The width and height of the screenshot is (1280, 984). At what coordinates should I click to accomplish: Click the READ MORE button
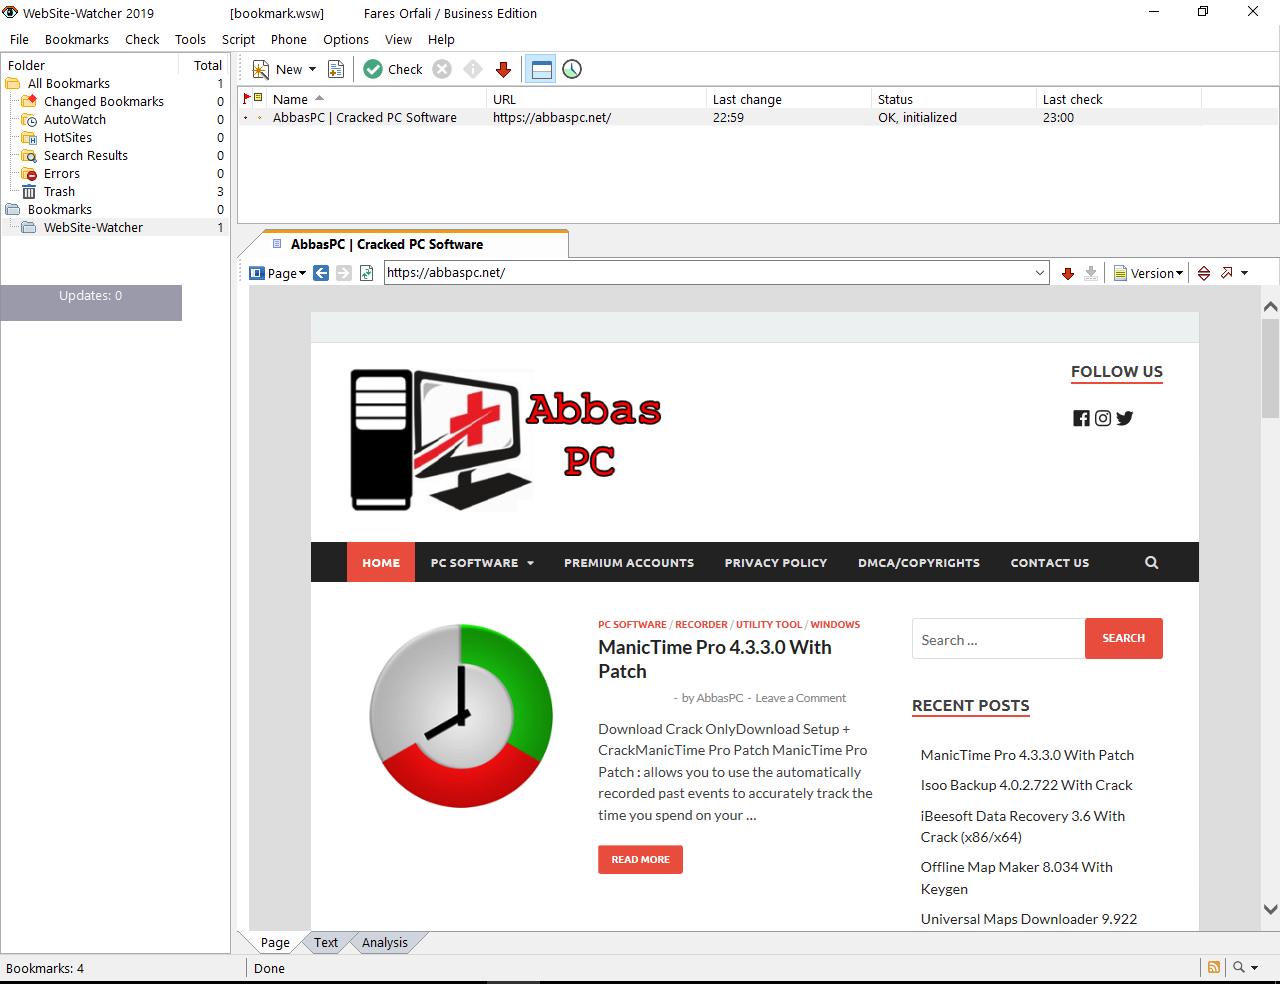(641, 859)
